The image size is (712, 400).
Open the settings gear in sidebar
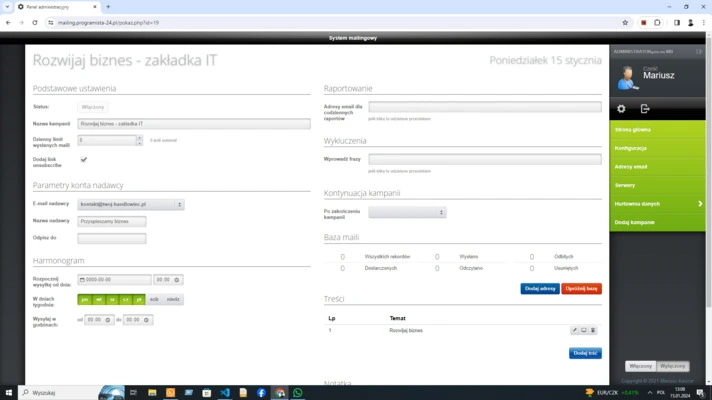click(621, 109)
